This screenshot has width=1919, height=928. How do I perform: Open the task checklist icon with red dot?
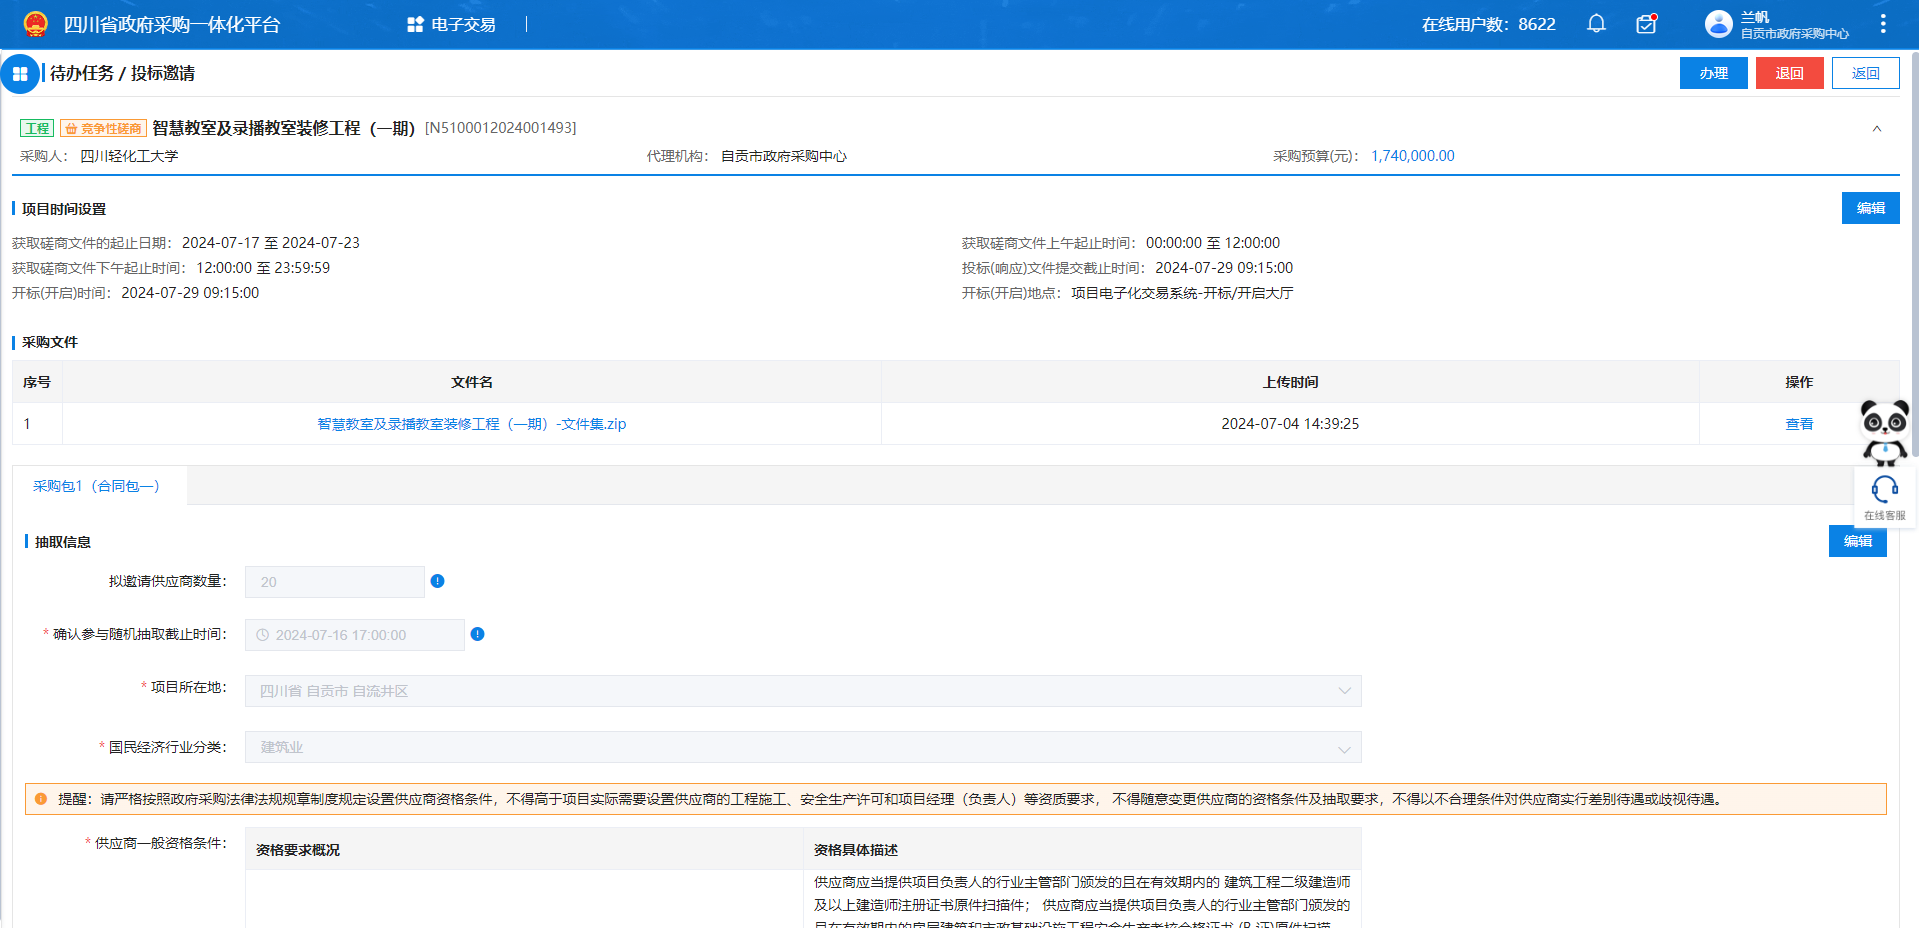coord(1646,24)
